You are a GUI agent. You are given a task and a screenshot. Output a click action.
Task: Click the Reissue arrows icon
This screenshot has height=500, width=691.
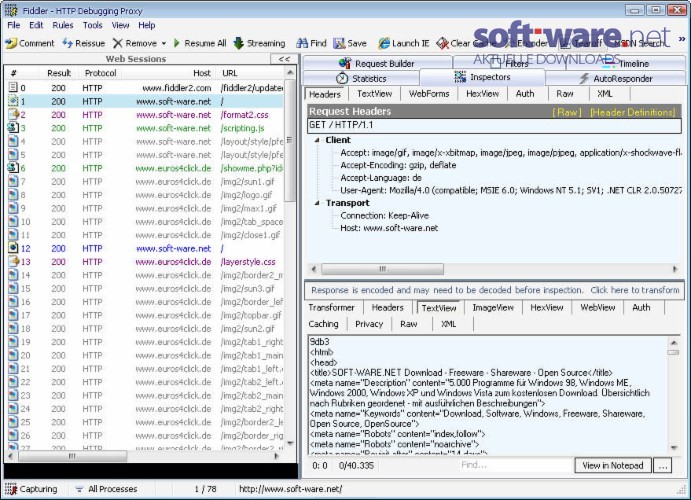tap(67, 43)
